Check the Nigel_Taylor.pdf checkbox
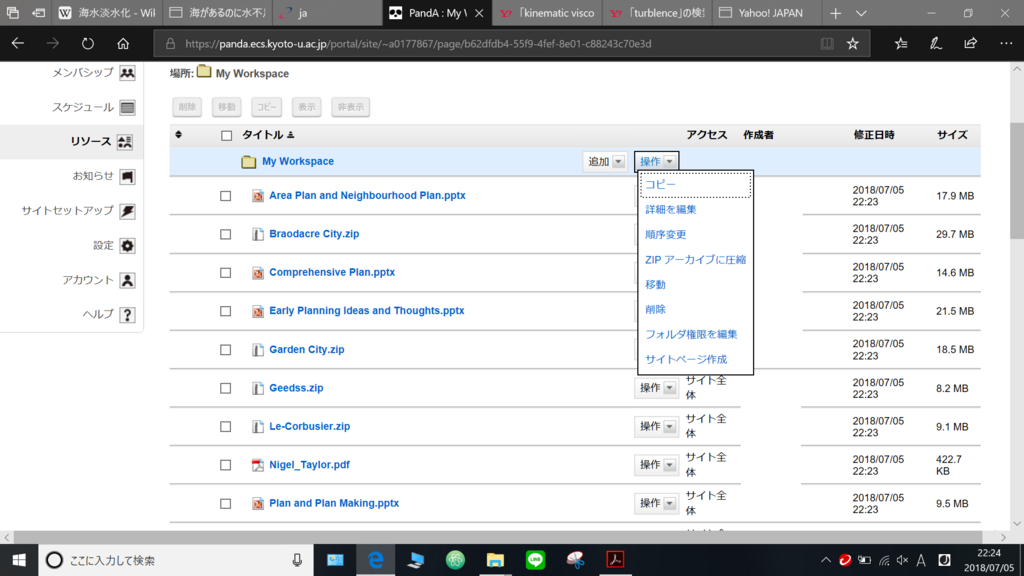Screen dimensions: 1024x576 pyautogui.click(x=225, y=466)
